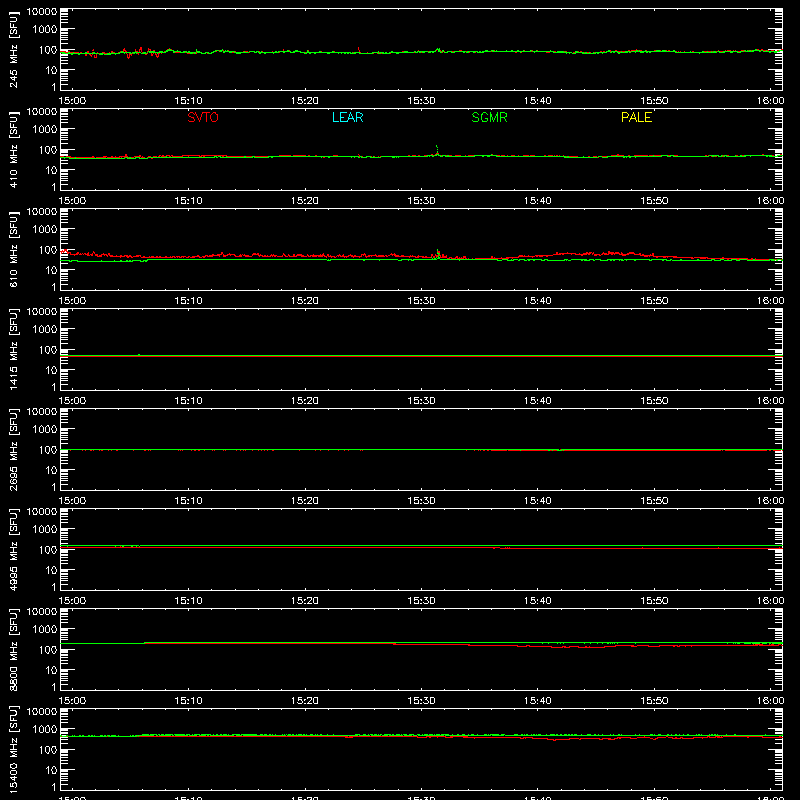800x800 pixels.
Task: Click the 15400 MHz [SFU] axis label
Action: click(13, 750)
